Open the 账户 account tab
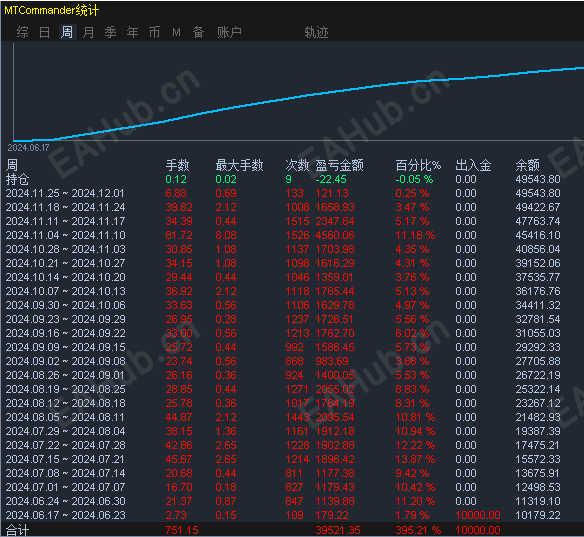The height and width of the screenshot is (537, 584). coord(229,32)
